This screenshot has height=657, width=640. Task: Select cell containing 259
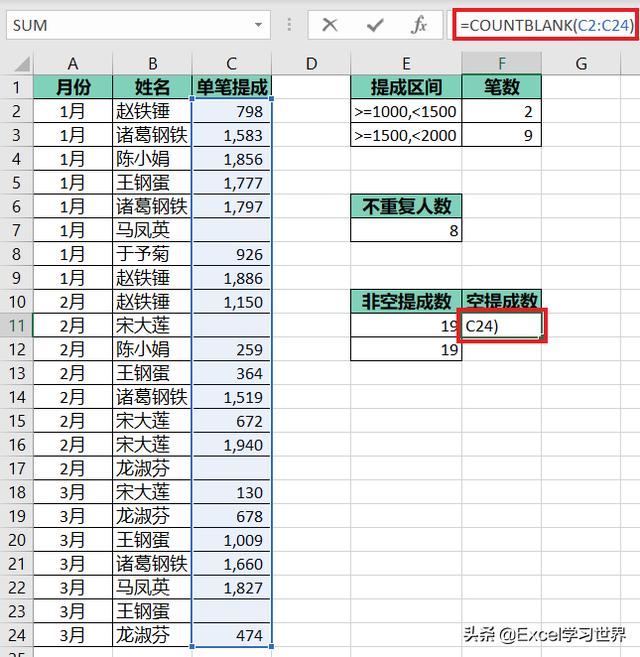point(232,349)
